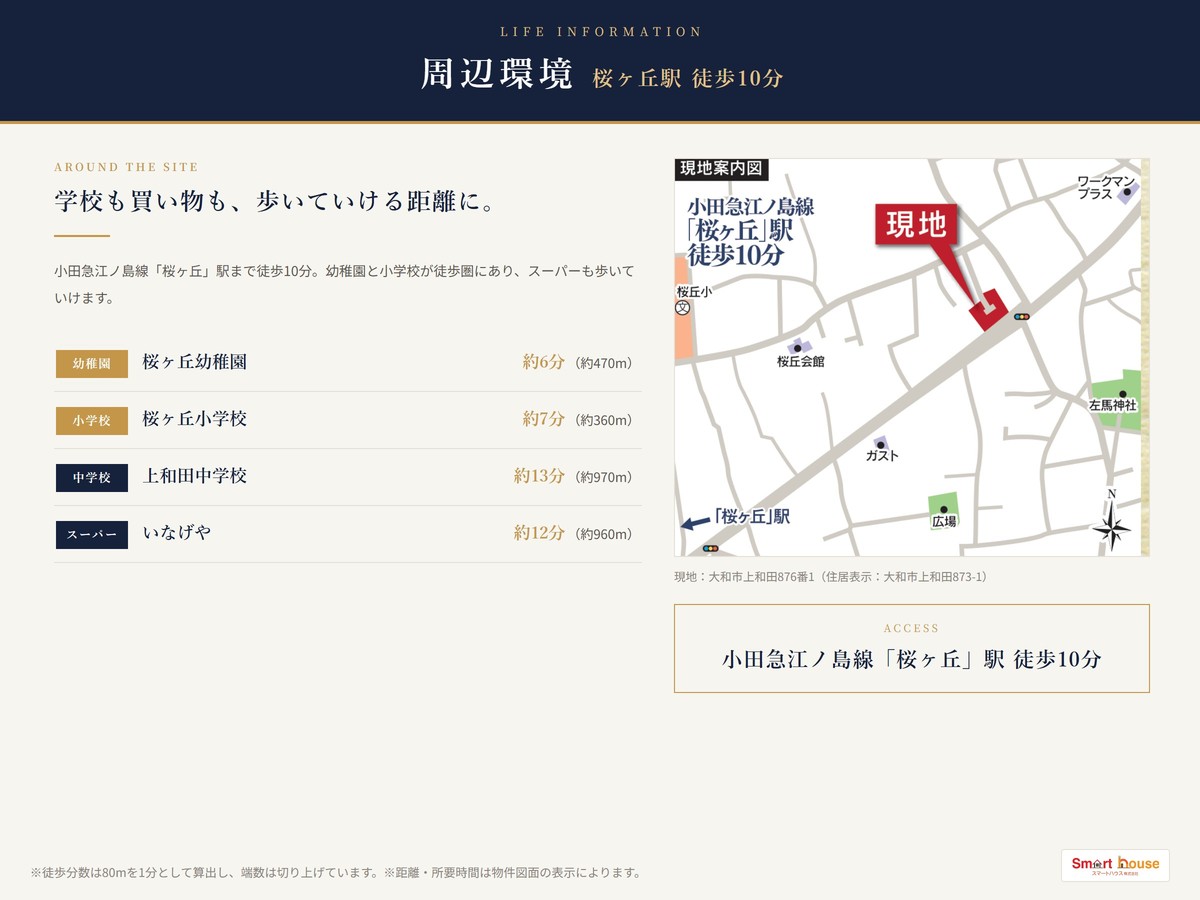Click the 桜ヶ丘駅 徒歩10分 header subtitle

pyautogui.click(x=687, y=79)
